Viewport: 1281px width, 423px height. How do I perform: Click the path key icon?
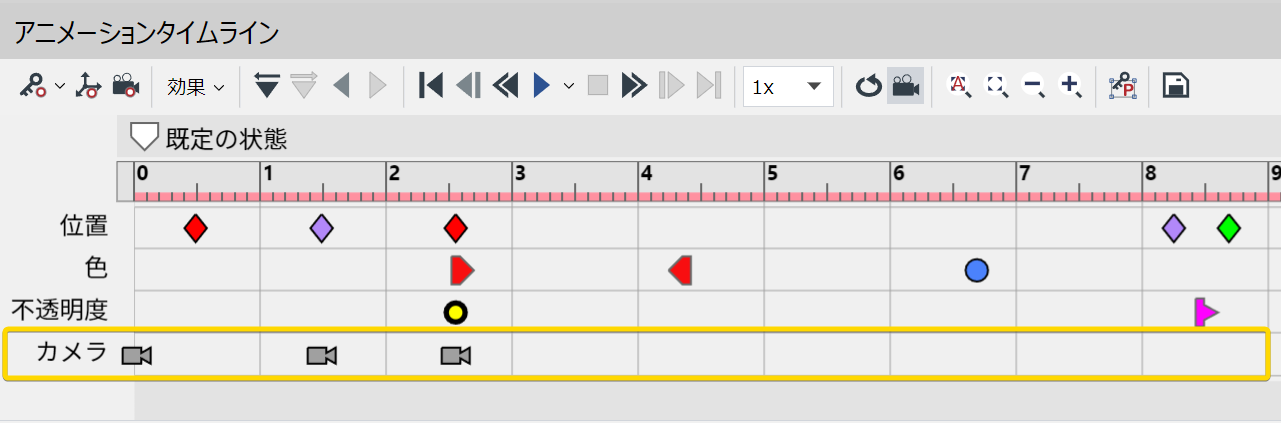[89, 86]
